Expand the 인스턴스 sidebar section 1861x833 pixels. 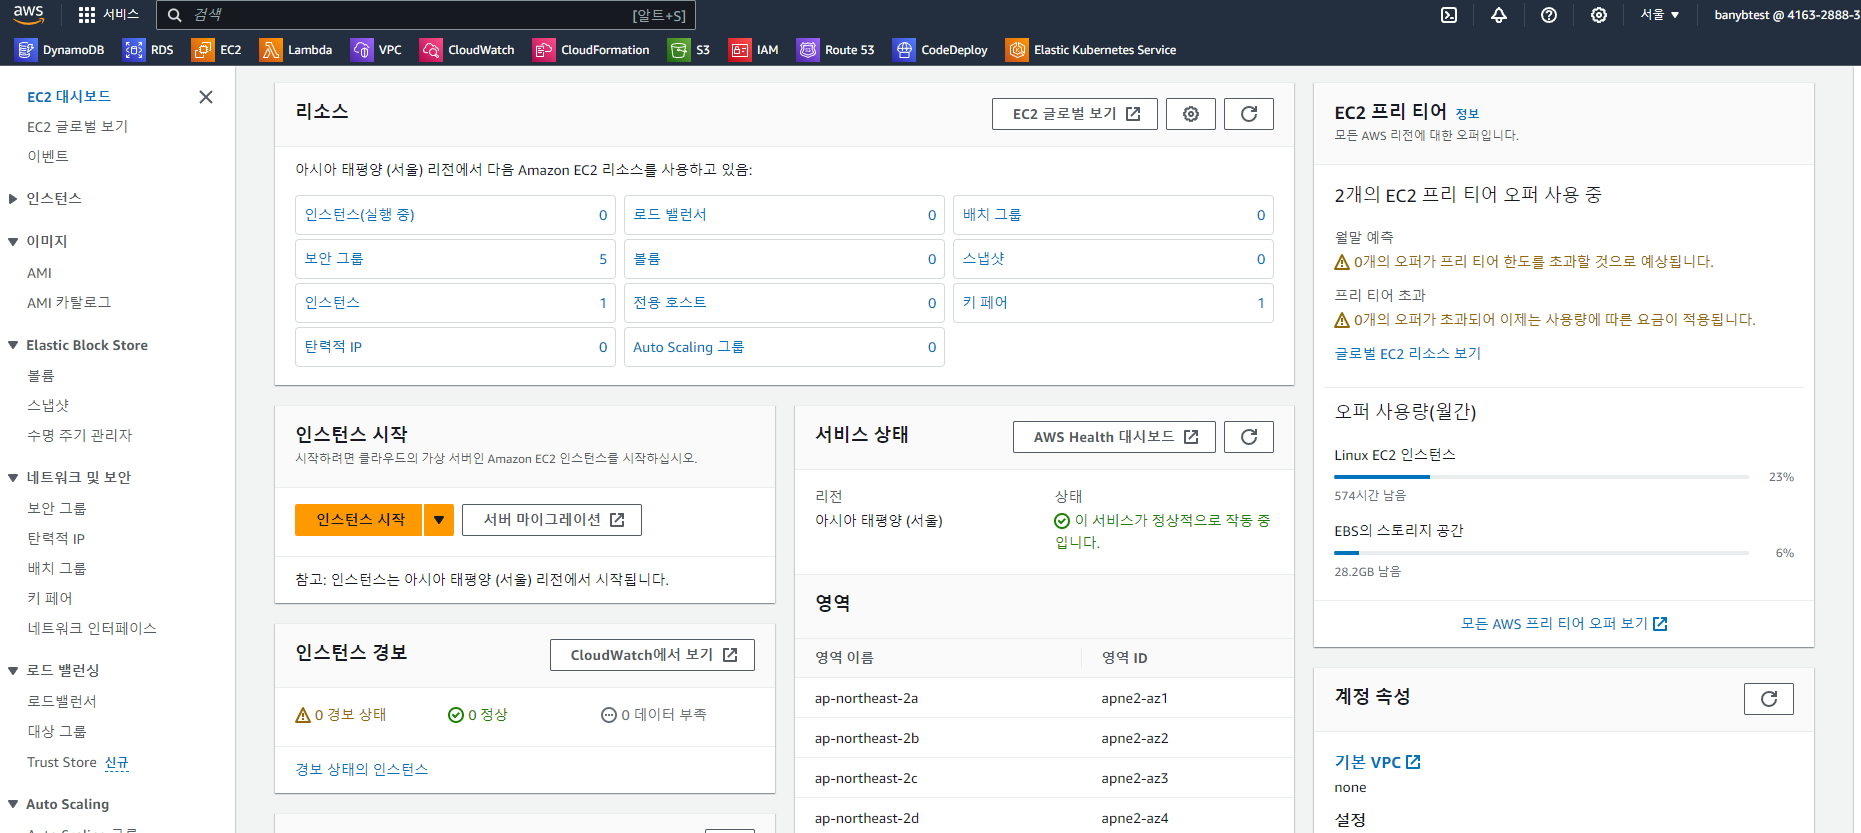pyautogui.click(x=13, y=199)
